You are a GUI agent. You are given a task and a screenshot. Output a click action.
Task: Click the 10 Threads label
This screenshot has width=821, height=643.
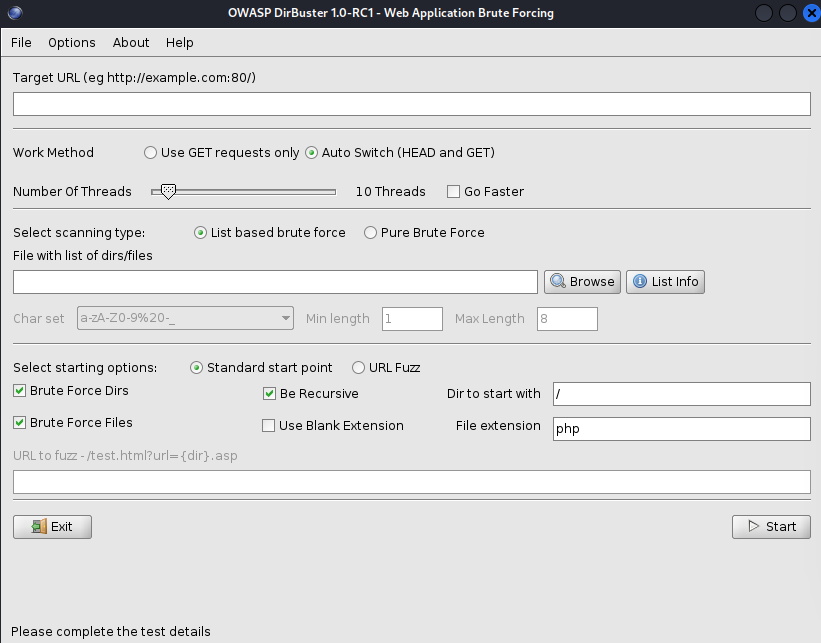pyautogui.click(x=391, y=192)
